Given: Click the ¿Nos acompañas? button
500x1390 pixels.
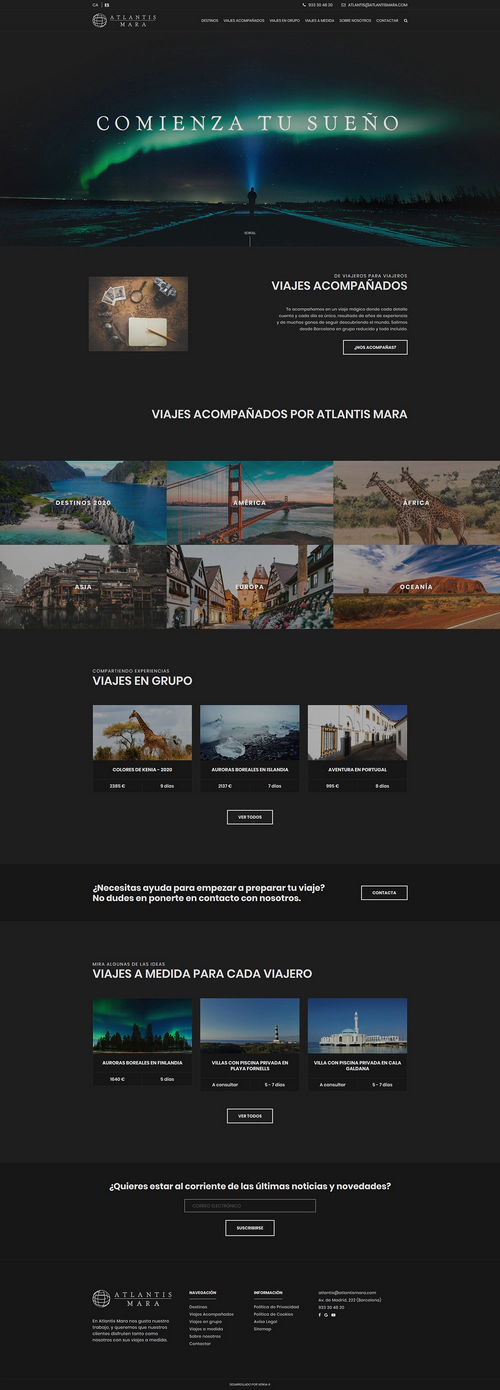Looking at the screenshot, I should point(375,347).
